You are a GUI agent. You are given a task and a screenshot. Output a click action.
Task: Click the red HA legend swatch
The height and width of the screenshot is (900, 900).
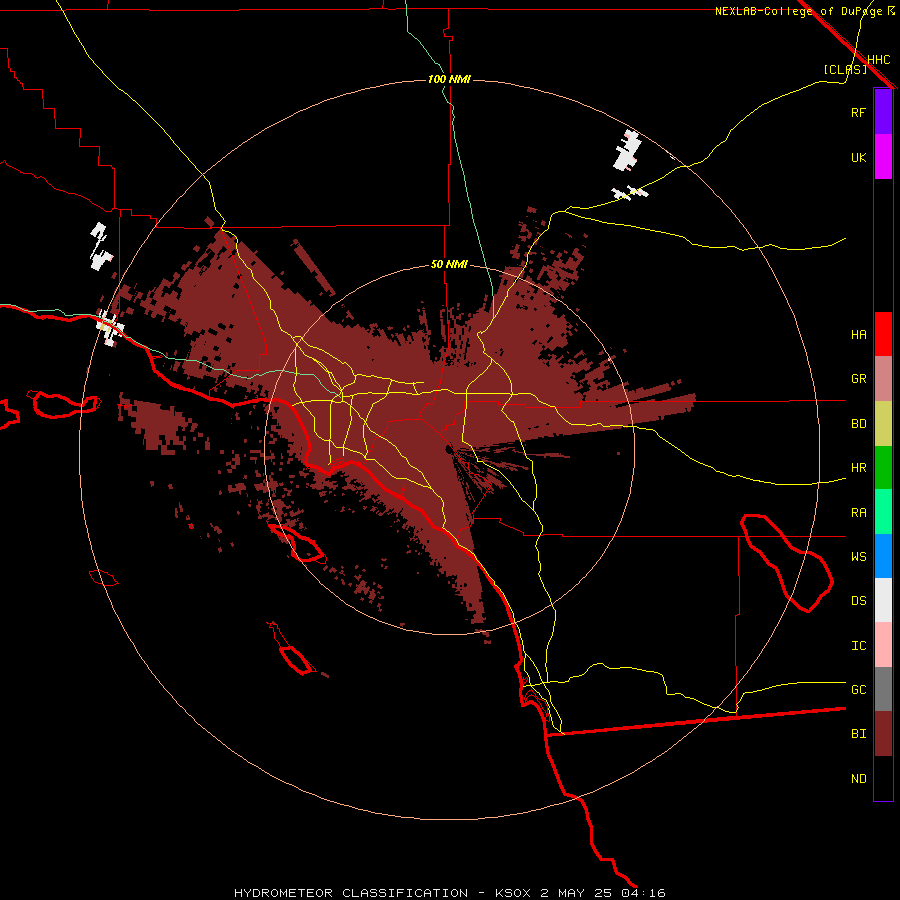tap(883, 334)
